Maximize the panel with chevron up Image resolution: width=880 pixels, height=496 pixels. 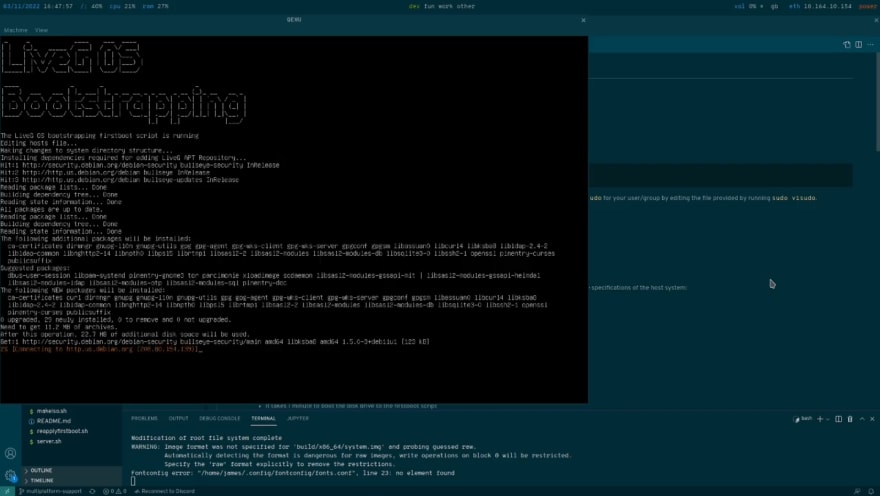(862, 419)
